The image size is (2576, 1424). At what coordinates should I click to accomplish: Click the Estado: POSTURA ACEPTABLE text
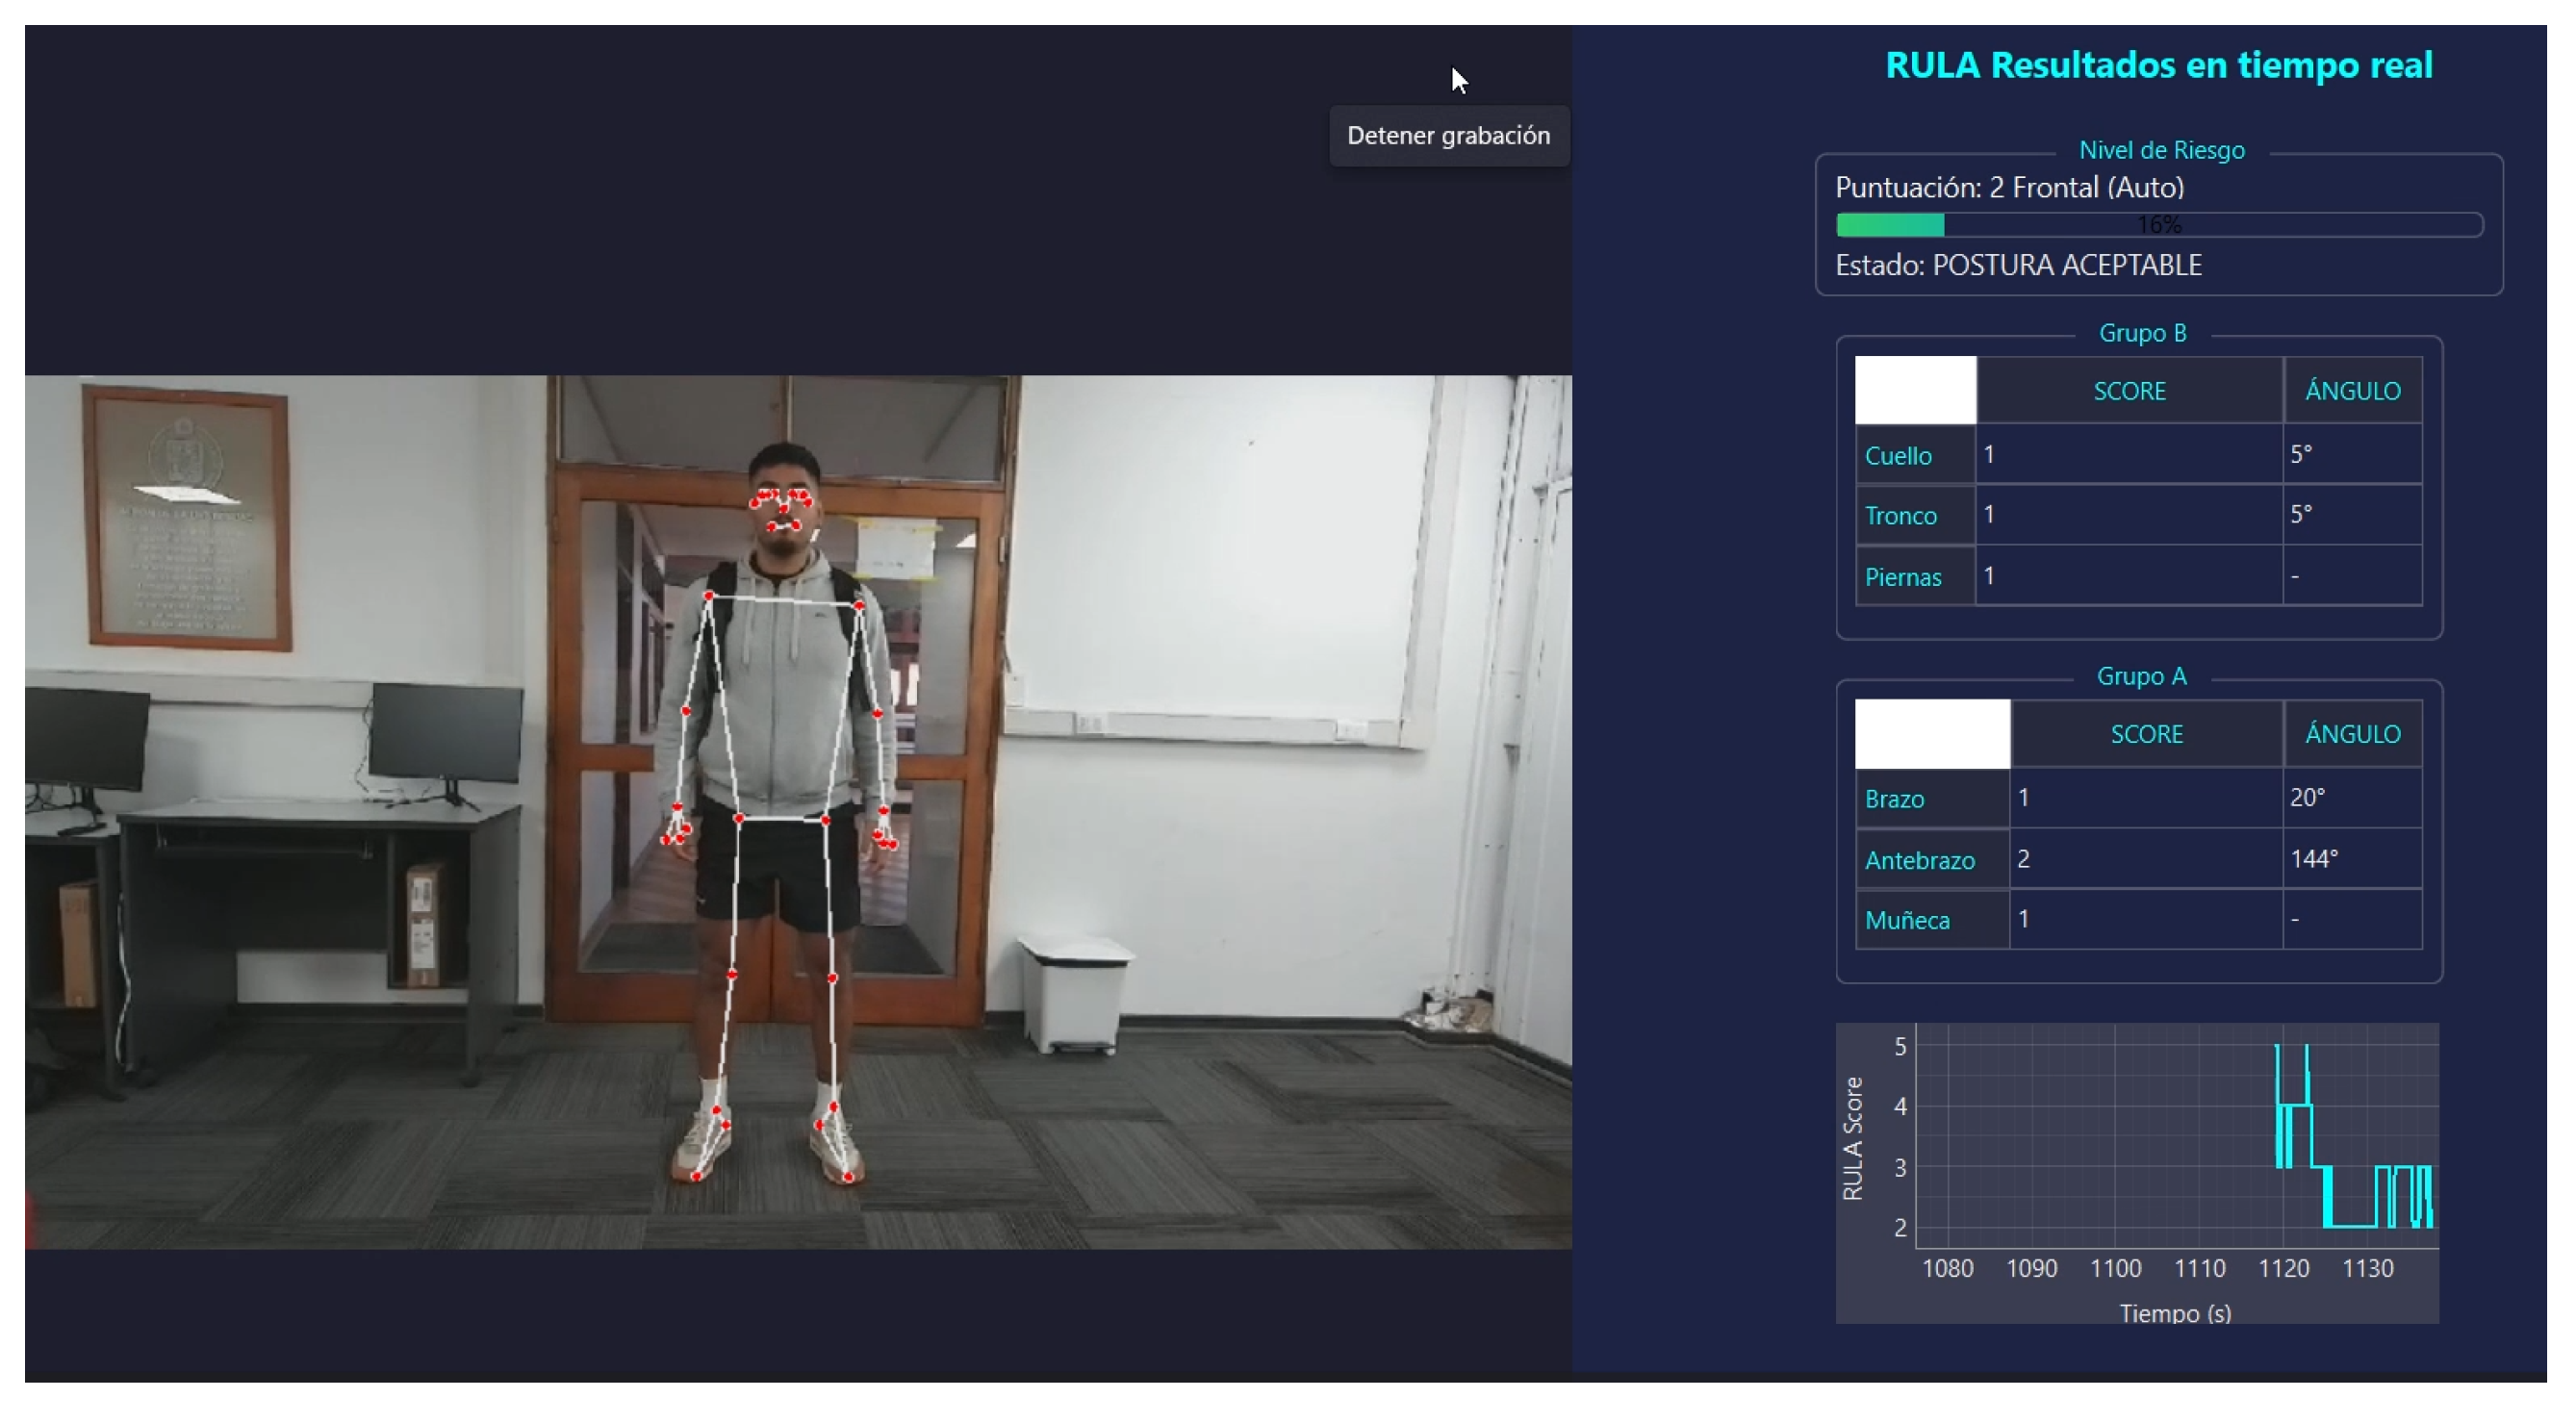pos(2018,265)
